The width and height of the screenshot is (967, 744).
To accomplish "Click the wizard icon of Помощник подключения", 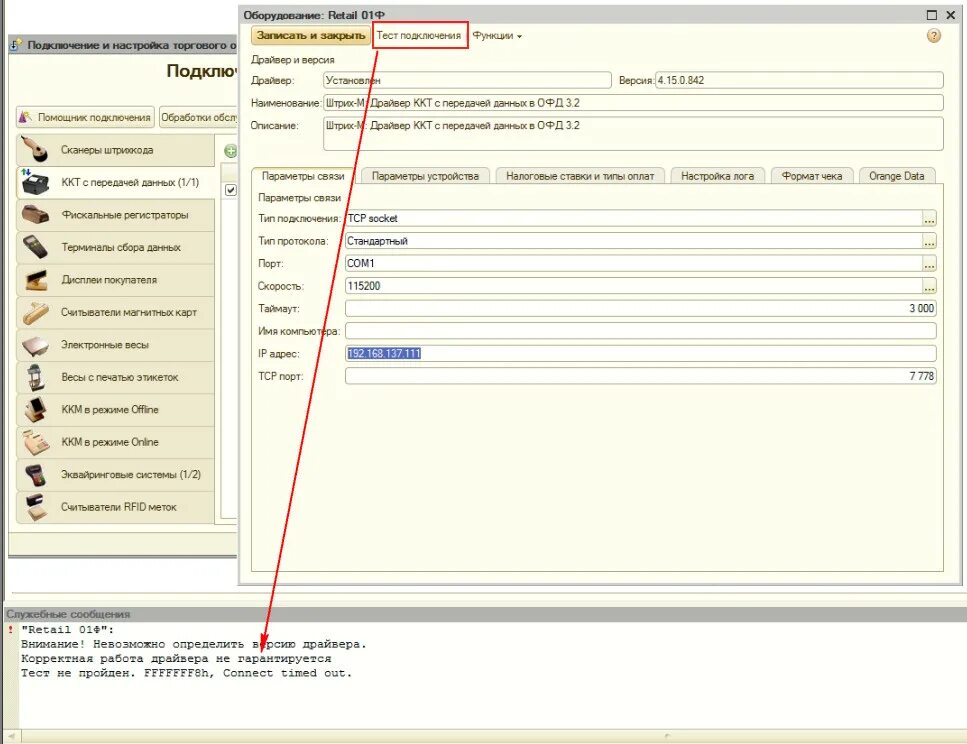I will (x=25, y=117).
